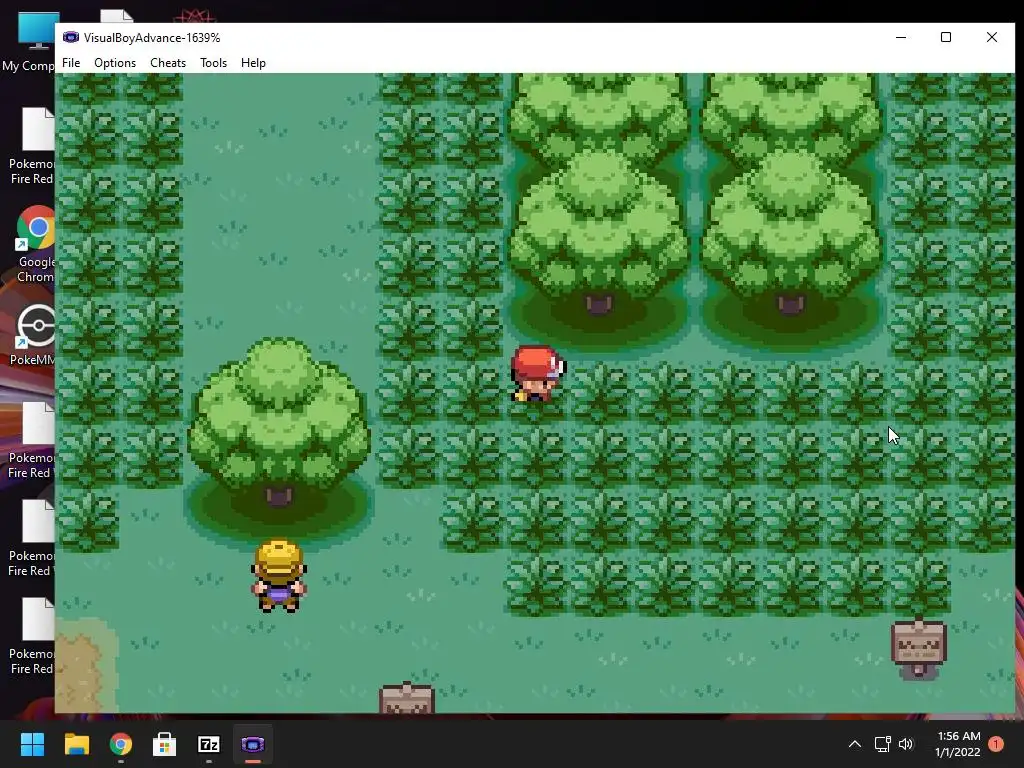Minimize the VisualBoyAdvance window
The width and height of the screenshot is (1024, 768).
pos(901,37)
